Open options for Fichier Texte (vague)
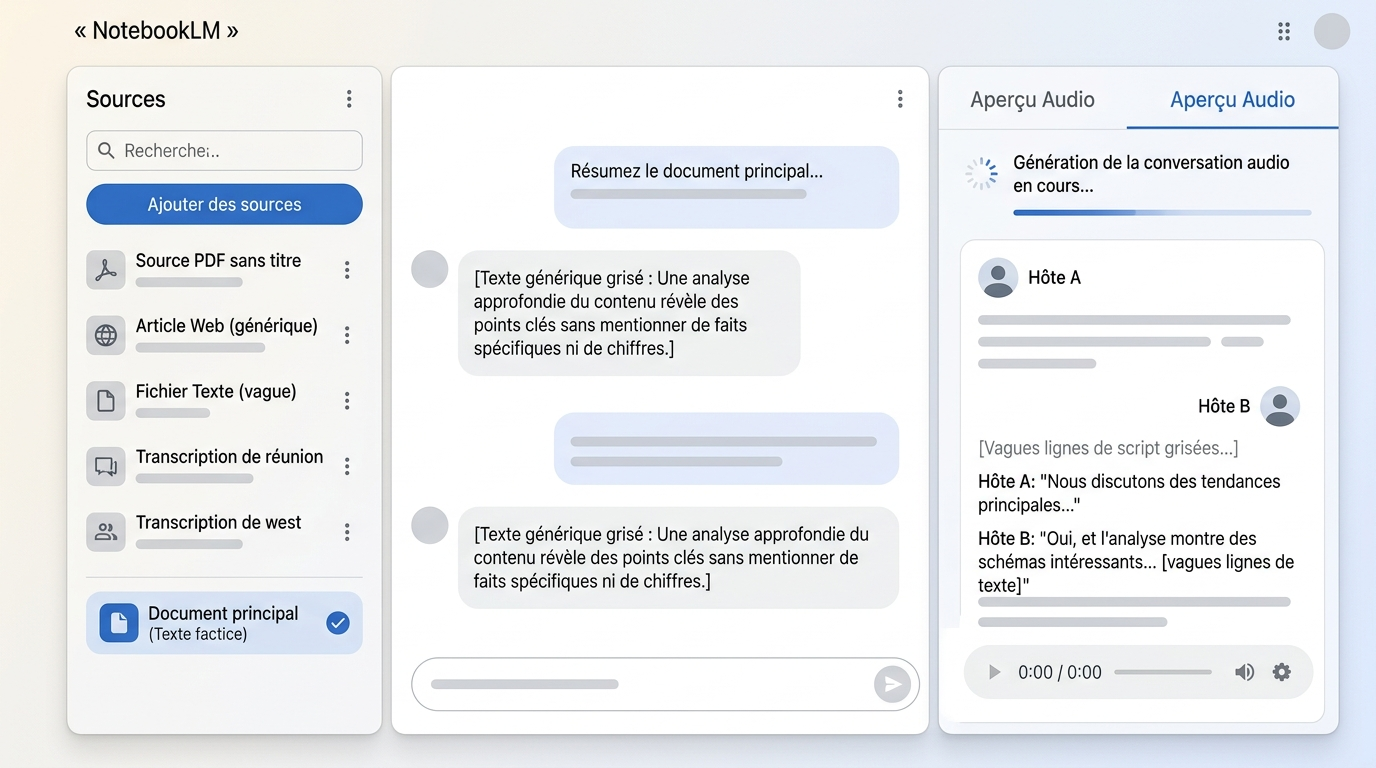Image resolution: width=1376 pixels, height=768 pixels. click(347, 401)
